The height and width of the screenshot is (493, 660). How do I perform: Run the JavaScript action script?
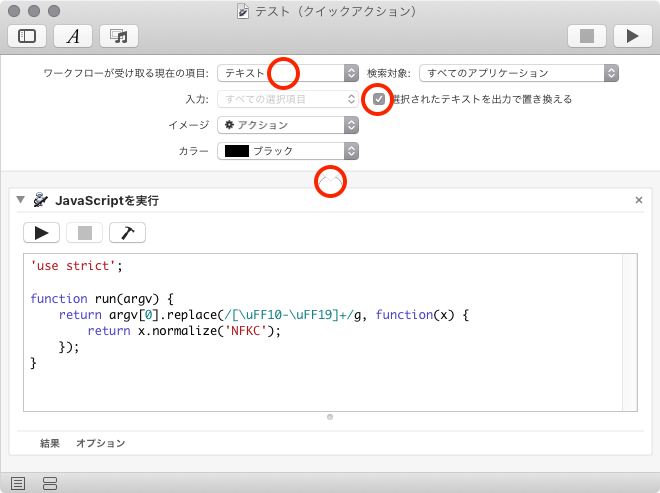click(41, 233)
